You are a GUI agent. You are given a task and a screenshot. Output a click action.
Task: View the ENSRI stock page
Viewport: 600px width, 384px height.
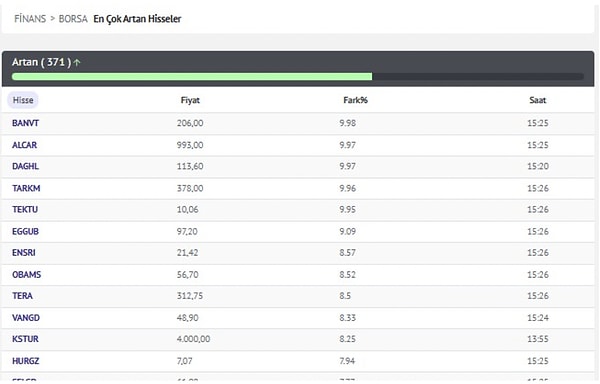click(24, 253)
